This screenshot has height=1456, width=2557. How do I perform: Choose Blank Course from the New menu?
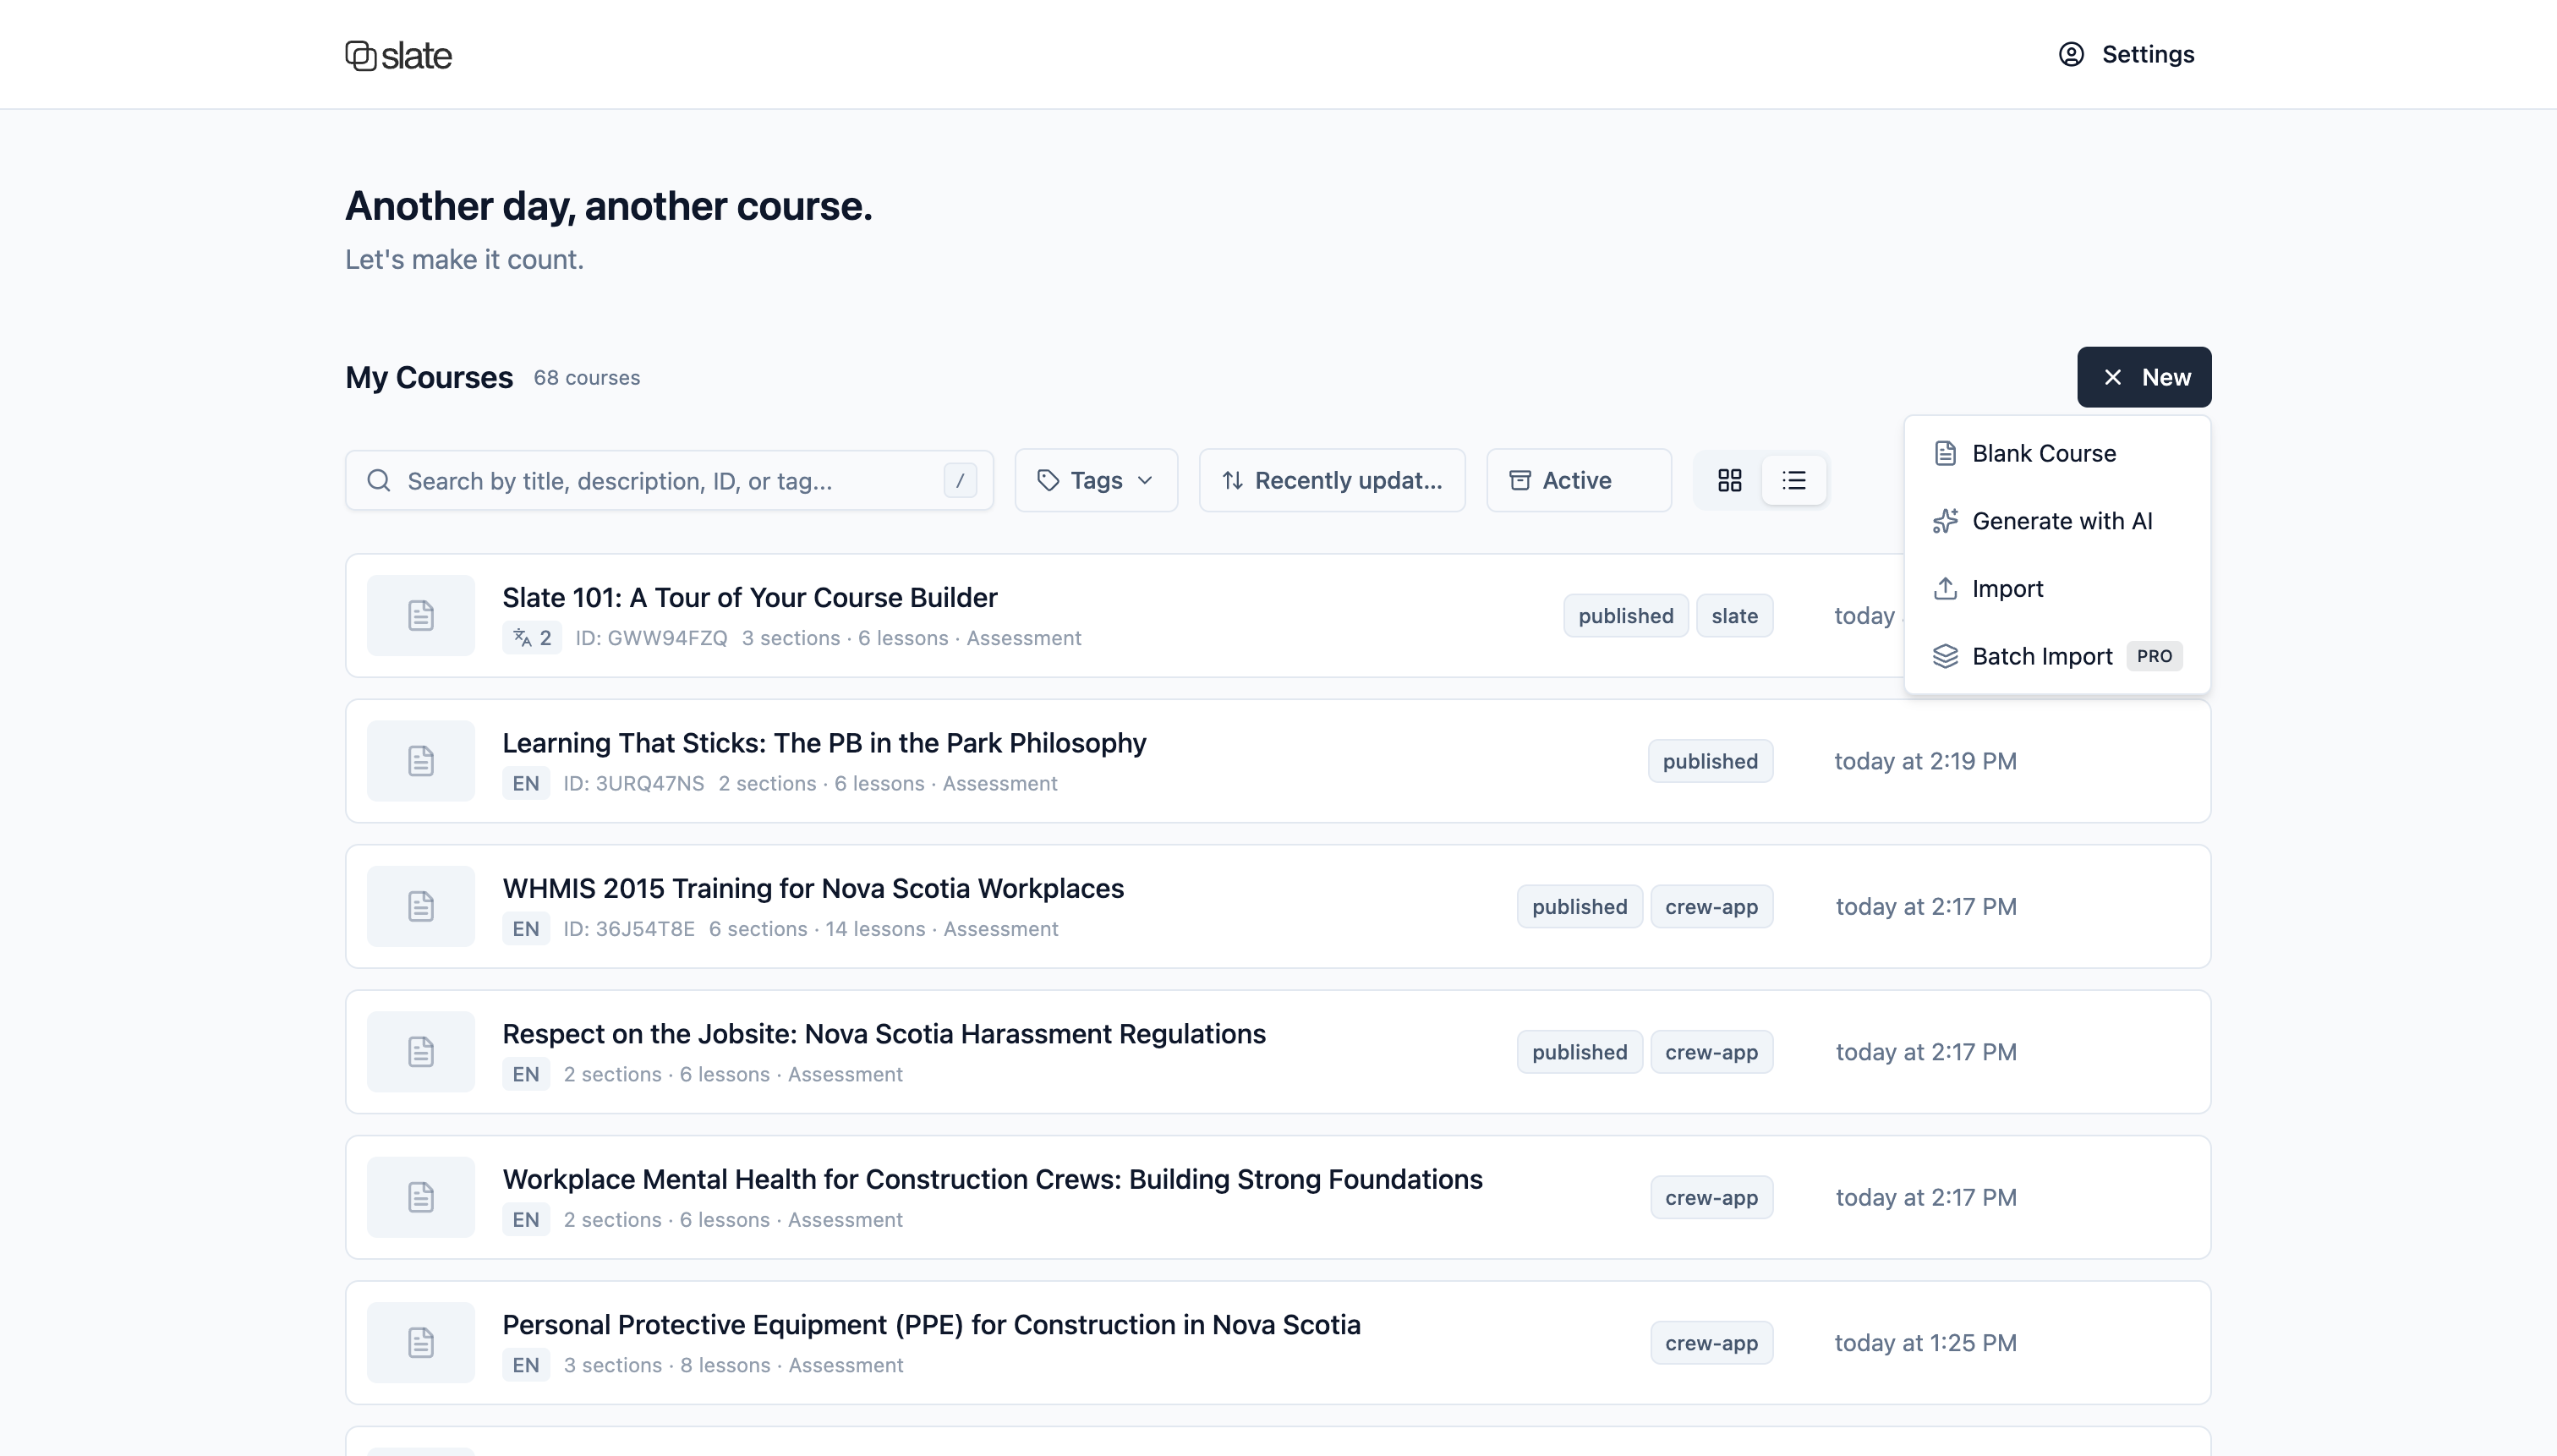pyautogui.click(x=2043, y=452)
